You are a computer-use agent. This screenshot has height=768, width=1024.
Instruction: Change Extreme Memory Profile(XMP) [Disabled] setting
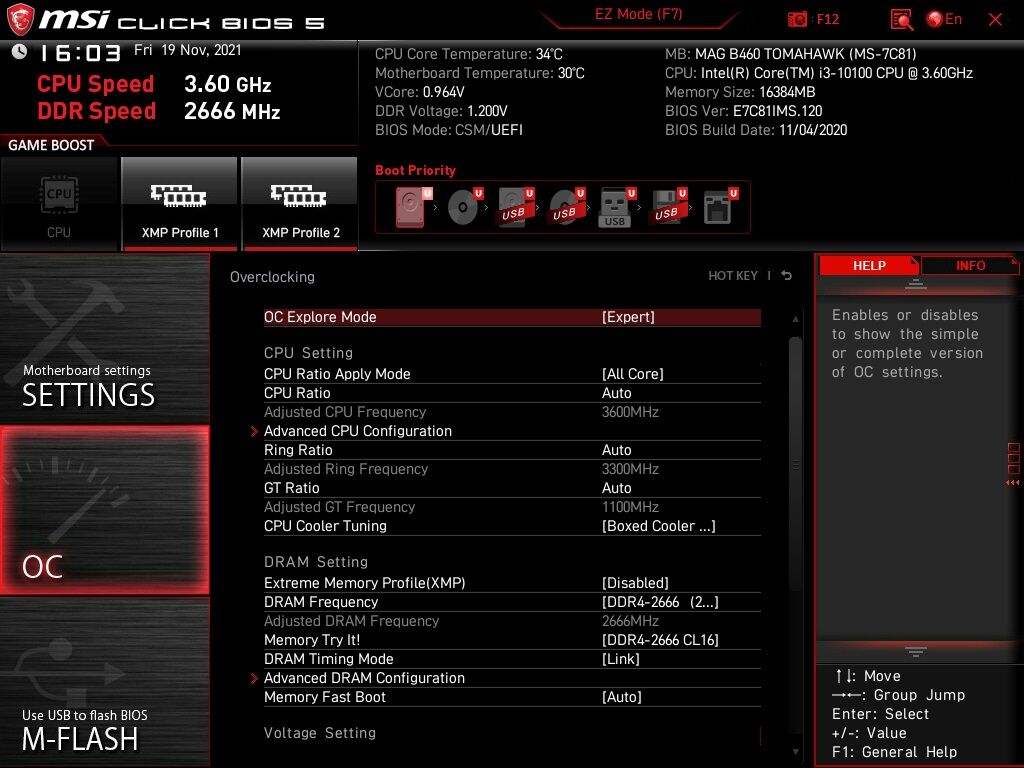coord(635,583)
